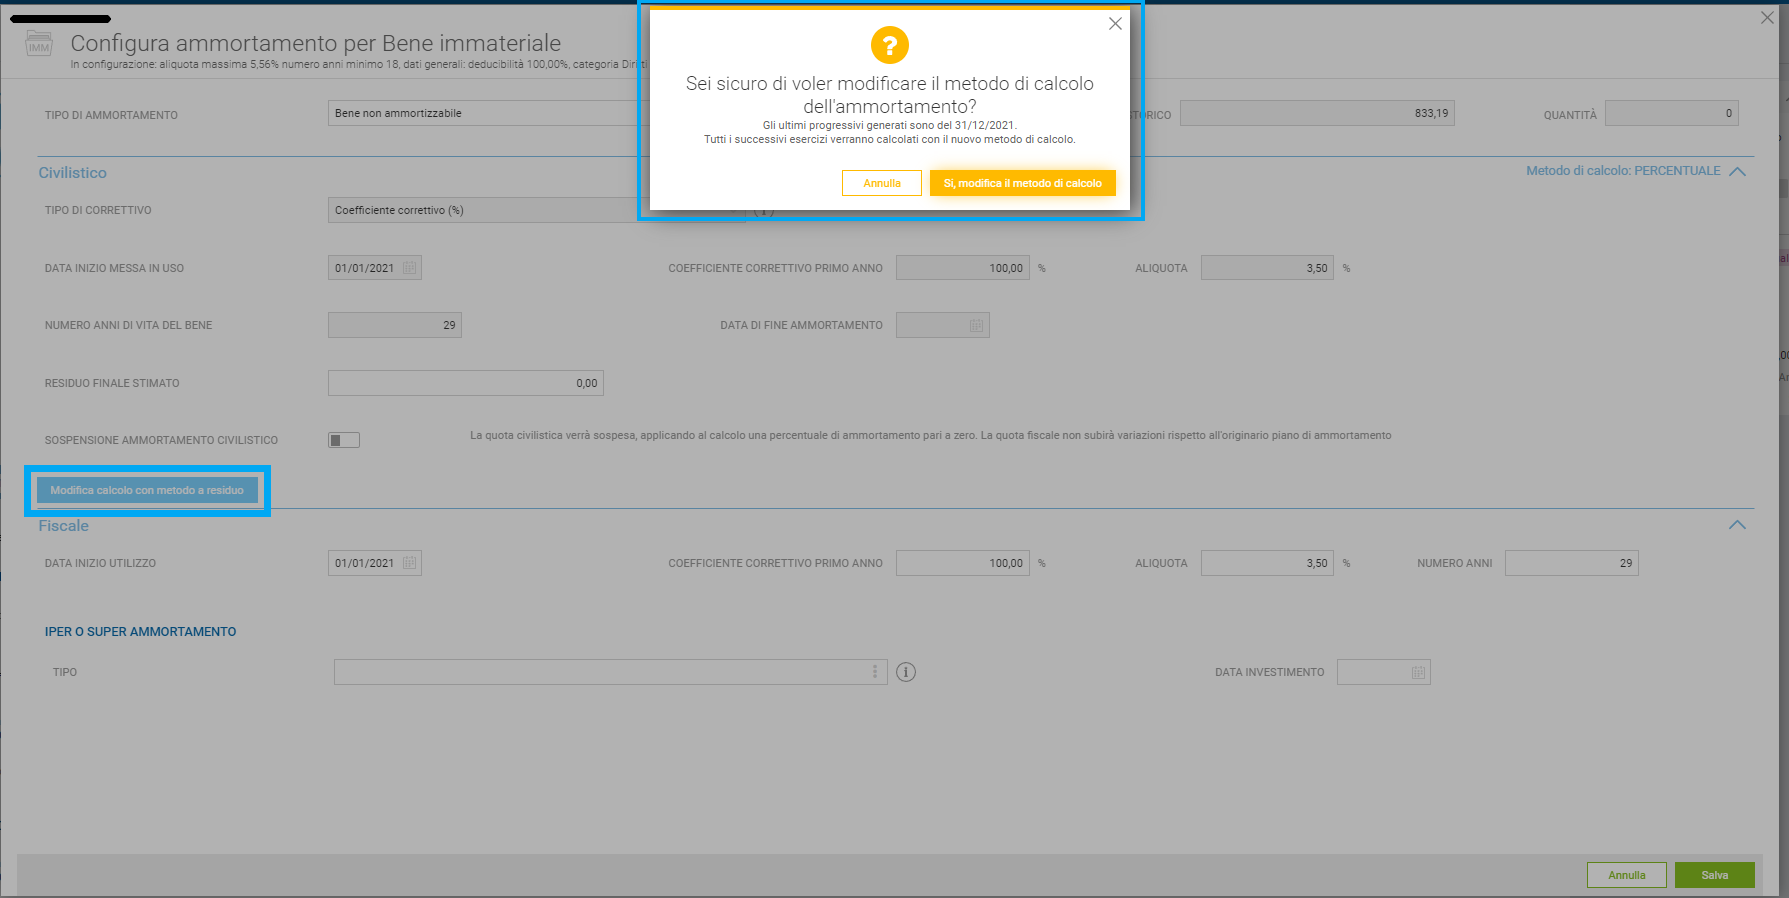
Task: Collapse the Civilistico section chevron
Action: (x=1738, y=171)
